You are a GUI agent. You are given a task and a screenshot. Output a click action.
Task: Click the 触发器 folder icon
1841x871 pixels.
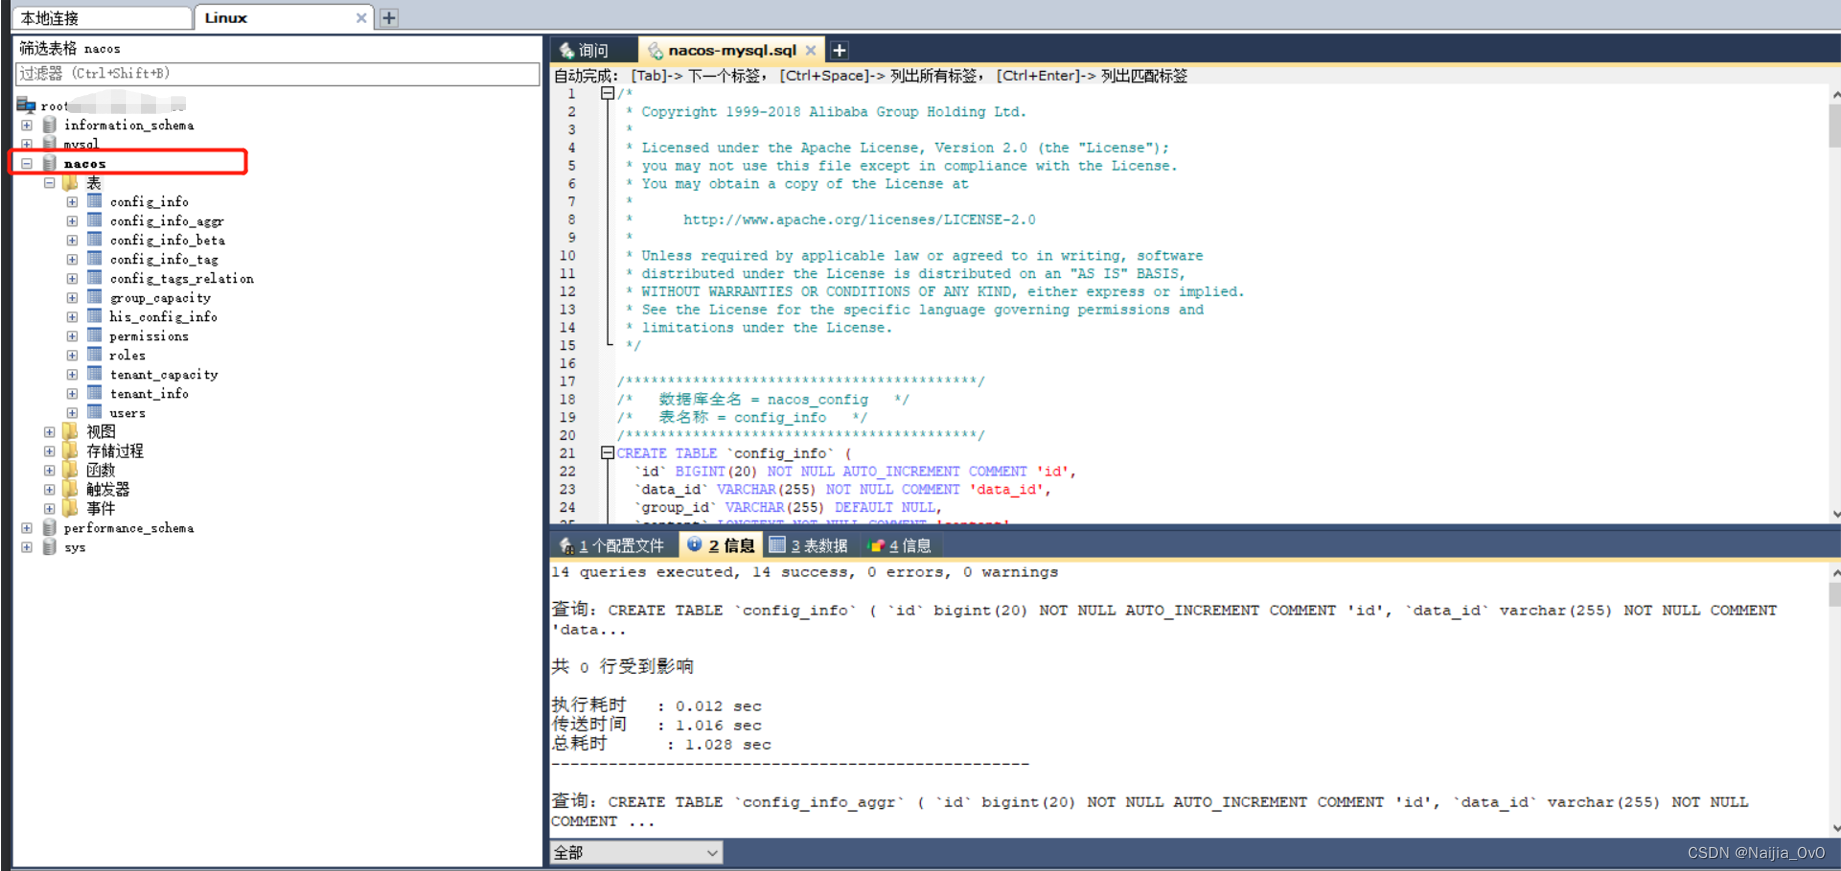[71, 489]
